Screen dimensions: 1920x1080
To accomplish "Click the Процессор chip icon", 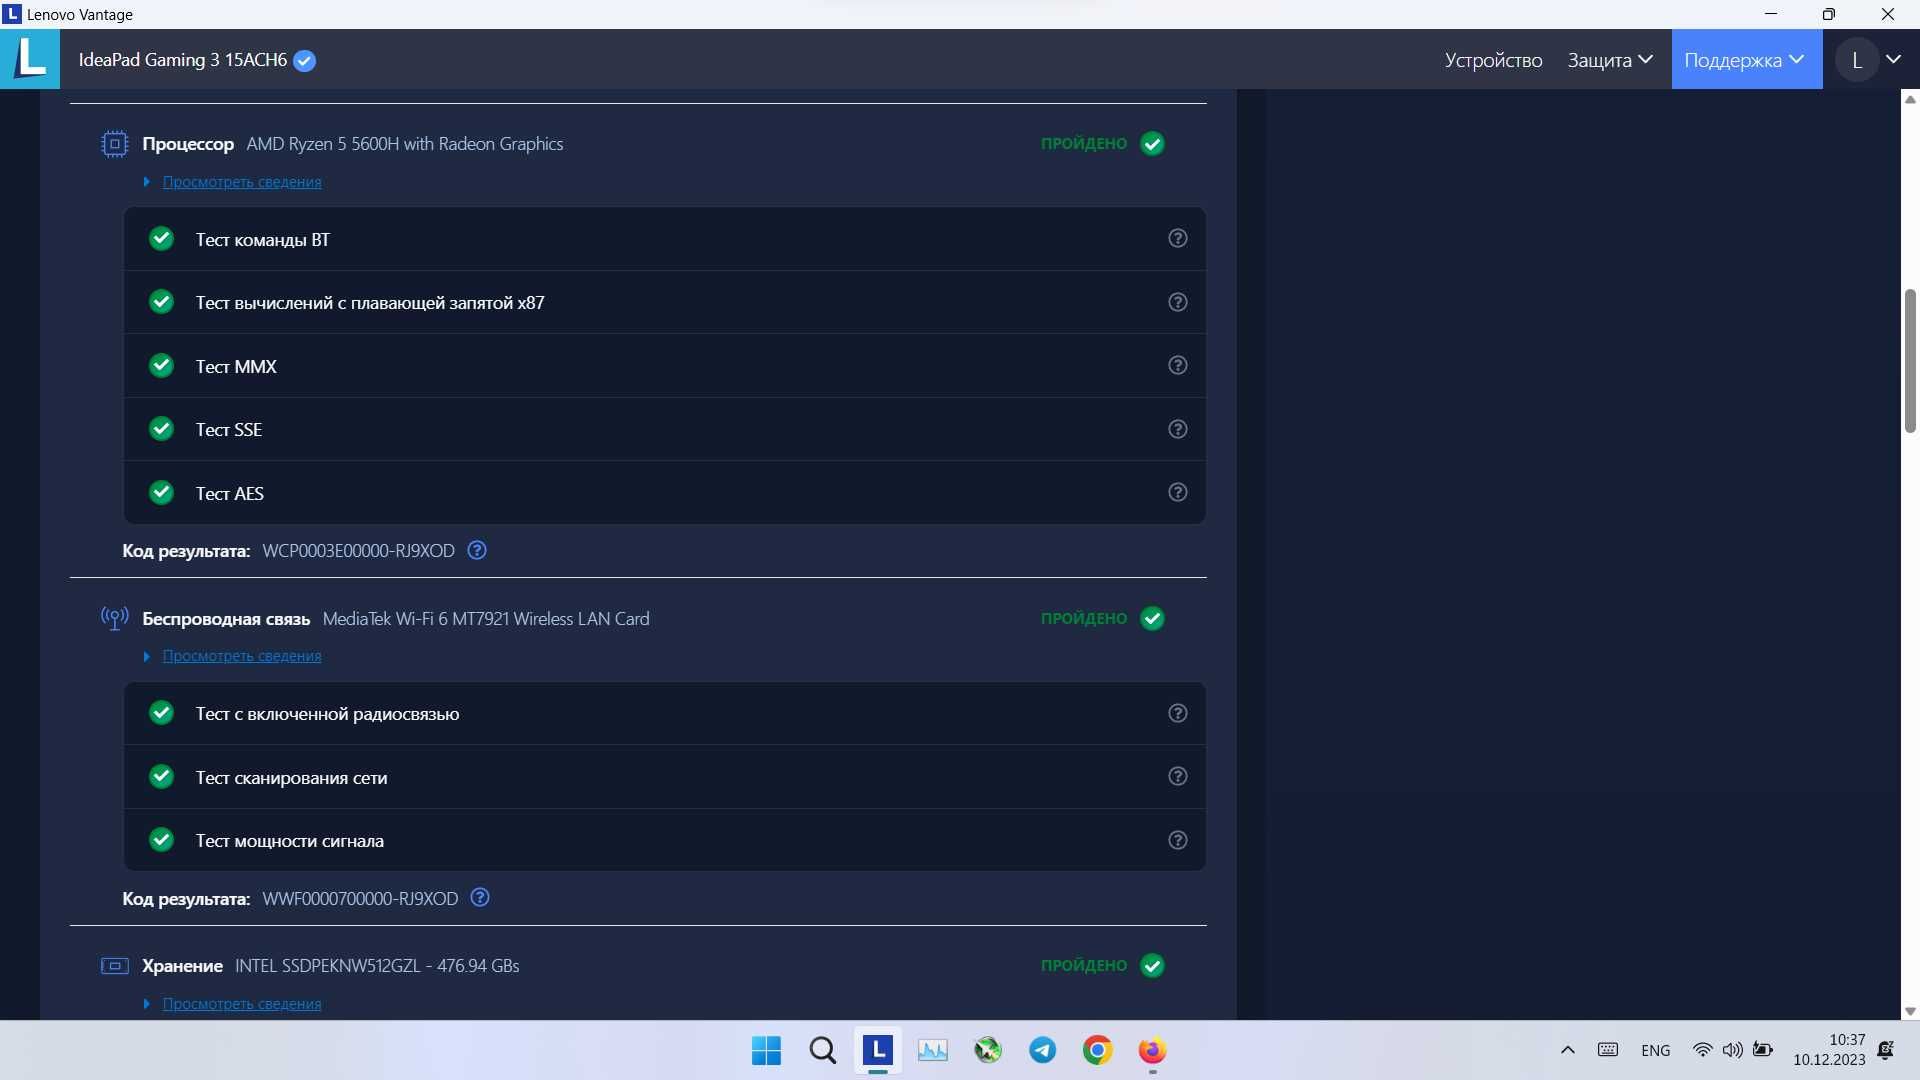I will 115,144.
